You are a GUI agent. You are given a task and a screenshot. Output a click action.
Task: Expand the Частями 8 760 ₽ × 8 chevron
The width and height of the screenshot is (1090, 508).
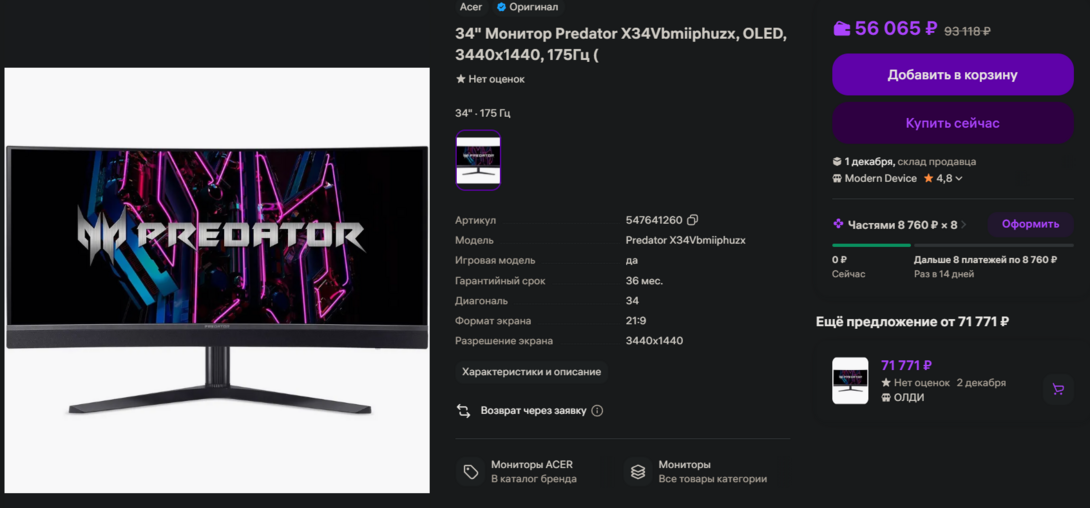pyautogui.click(x=964, y=224)
